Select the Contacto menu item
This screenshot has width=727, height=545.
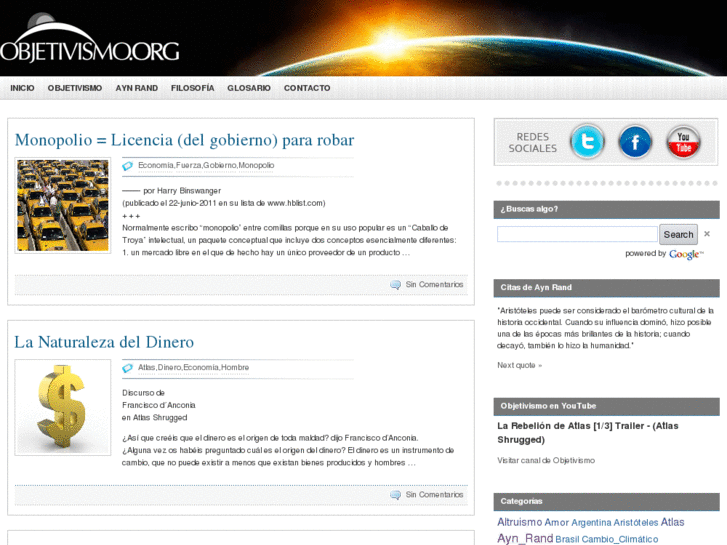[x=307, y=88]
